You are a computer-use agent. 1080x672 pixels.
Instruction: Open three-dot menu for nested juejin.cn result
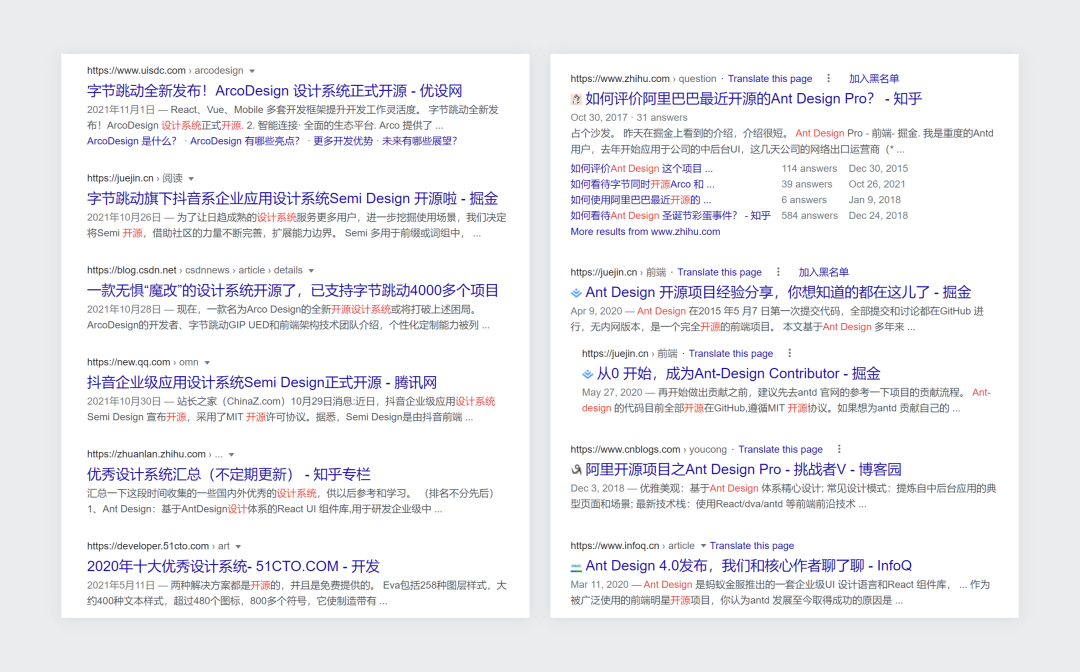coord(789,353)
